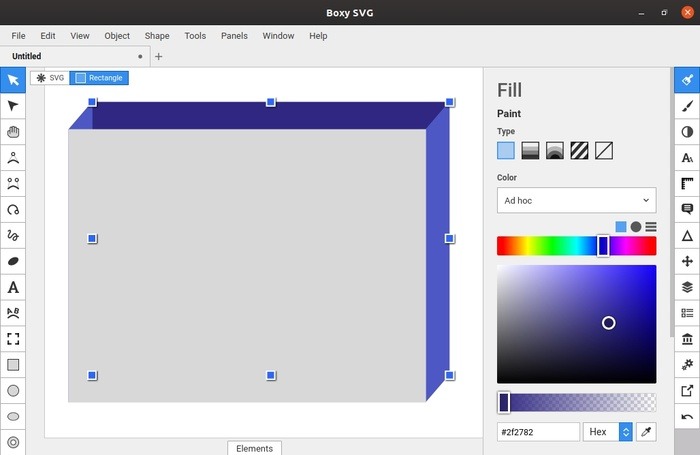Image resolution: width=700 pixels, height=455 pixels.
Task: Select the Rectangle shape tool
Action: tap(13, 365)
